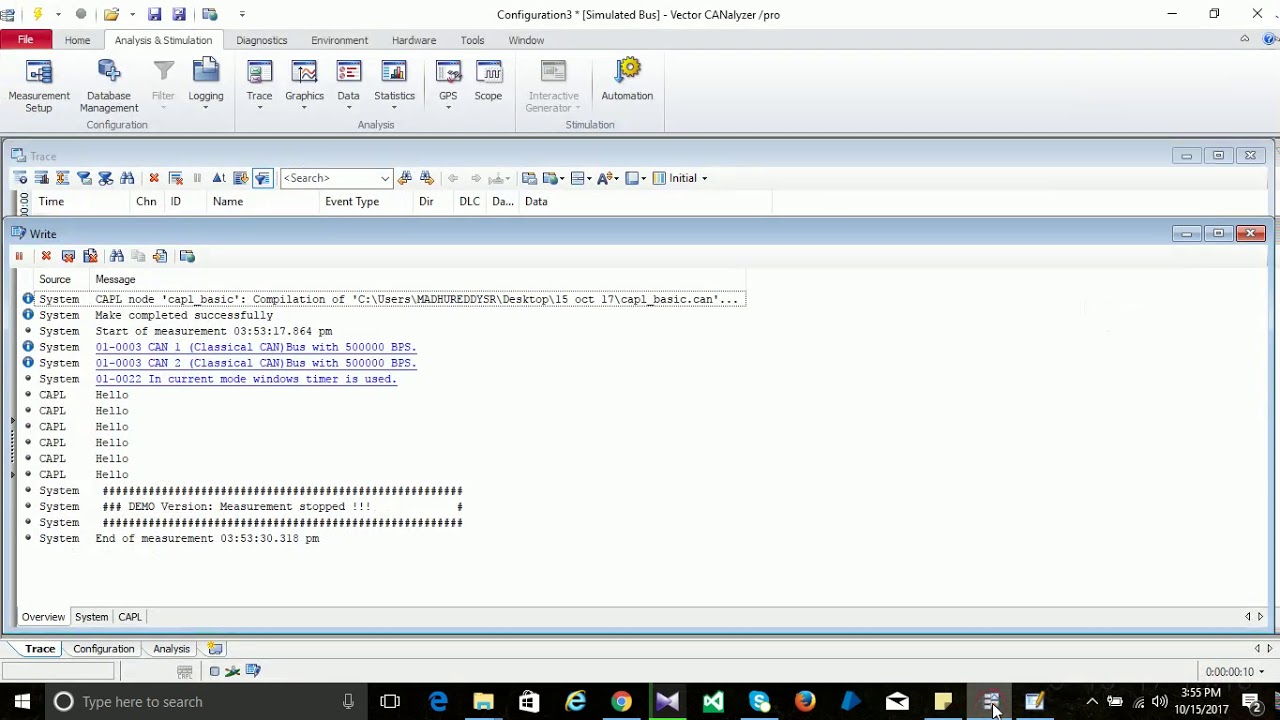Switch to the System tab in Write window

point(91,617)
